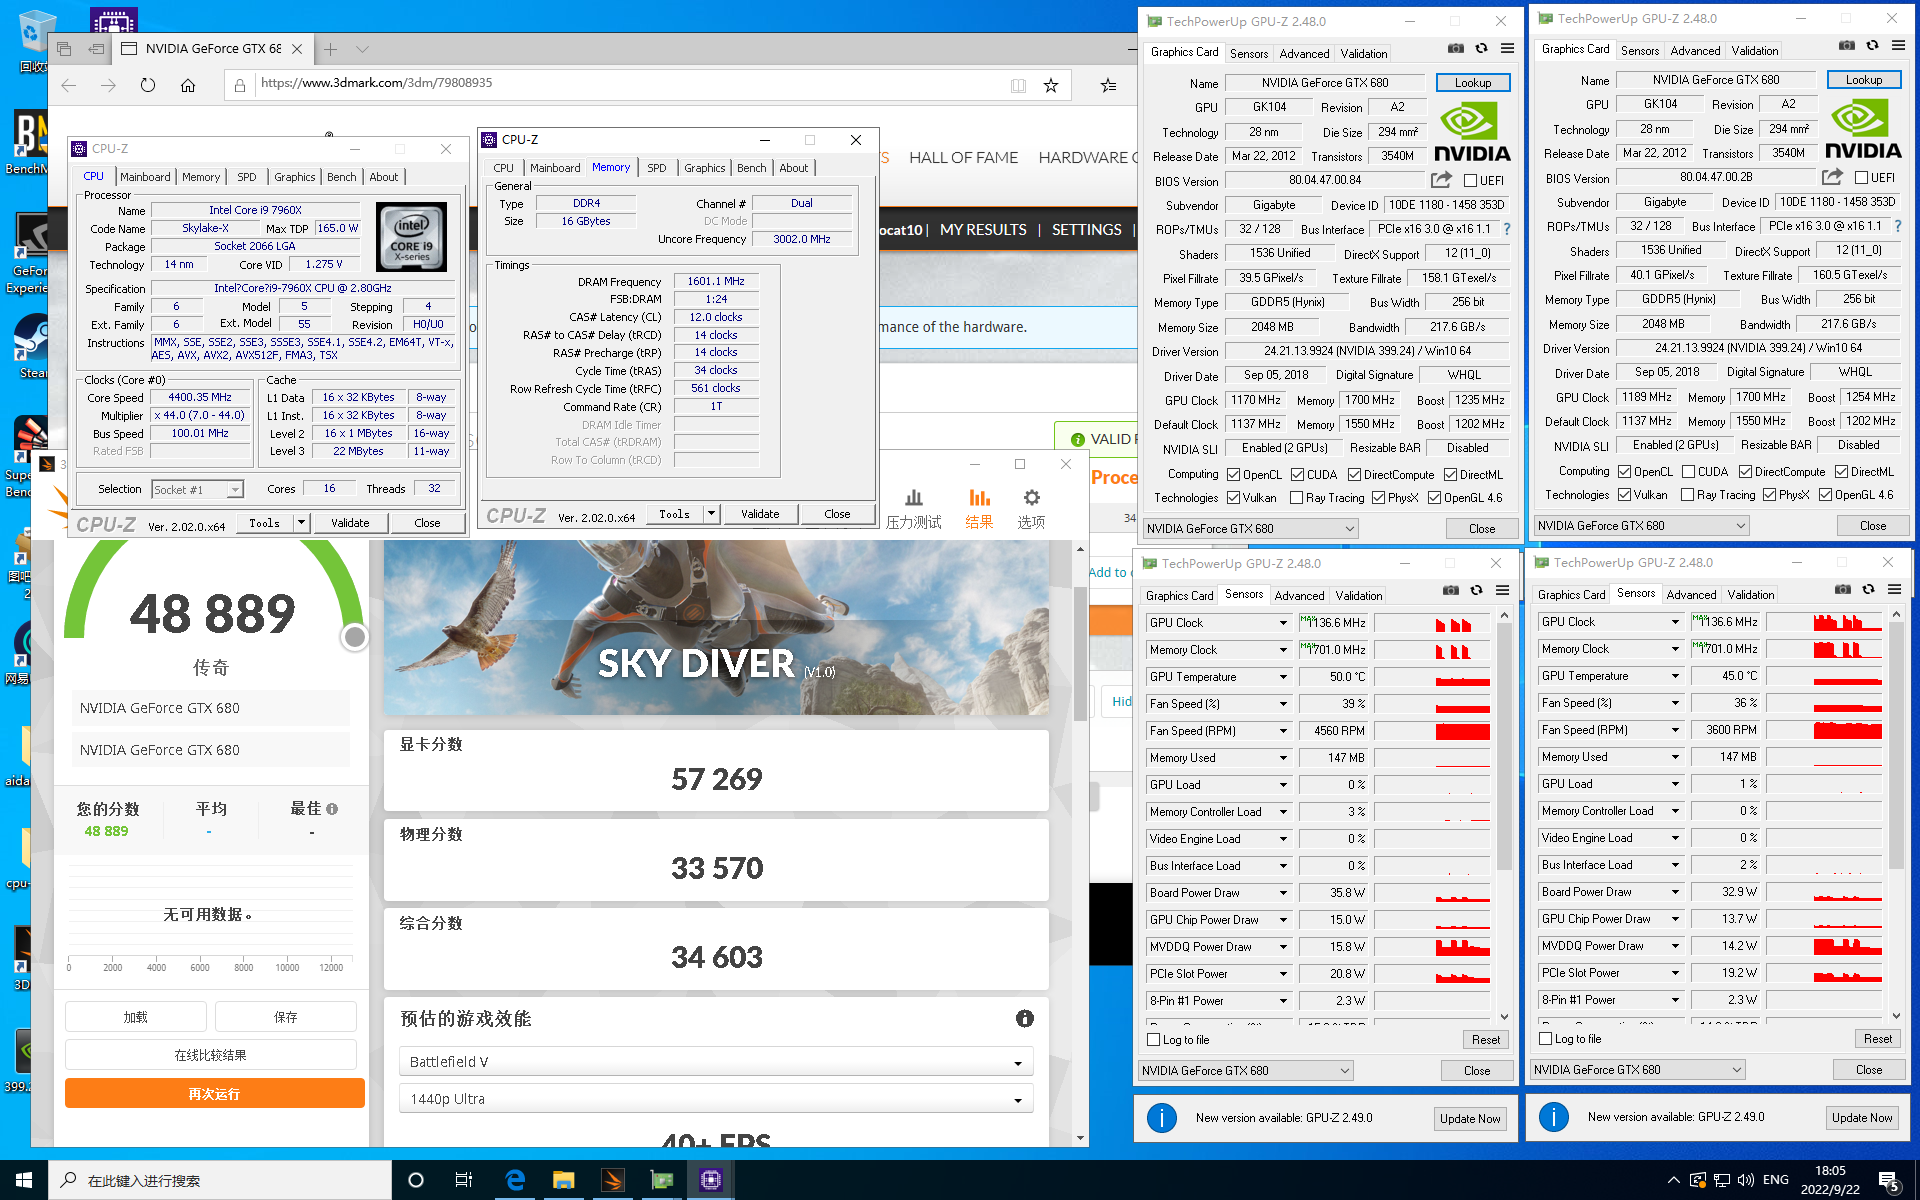Toggle Ray Tracing checkbox in top-left GPU-Z
Viewport: 1920px width, 1200px height.
pos(1296,498)
